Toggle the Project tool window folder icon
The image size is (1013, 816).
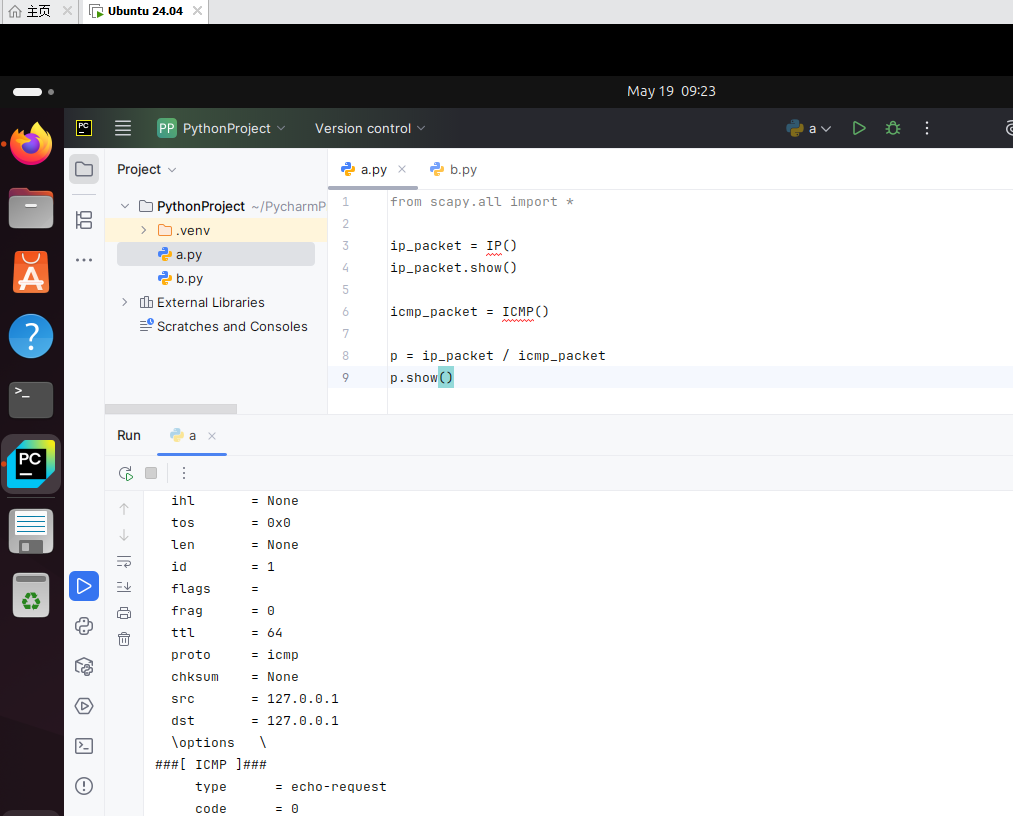coord(84,169)
